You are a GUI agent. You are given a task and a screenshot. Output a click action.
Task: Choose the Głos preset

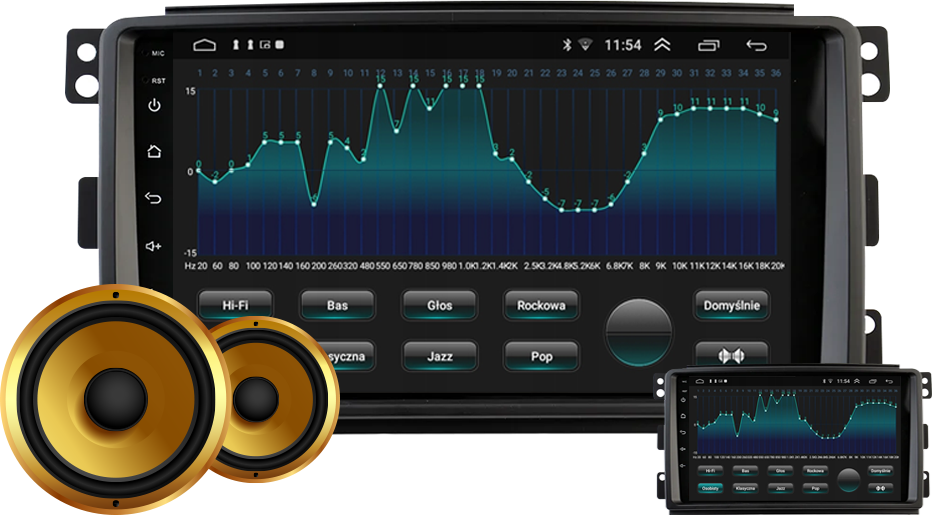439,305
